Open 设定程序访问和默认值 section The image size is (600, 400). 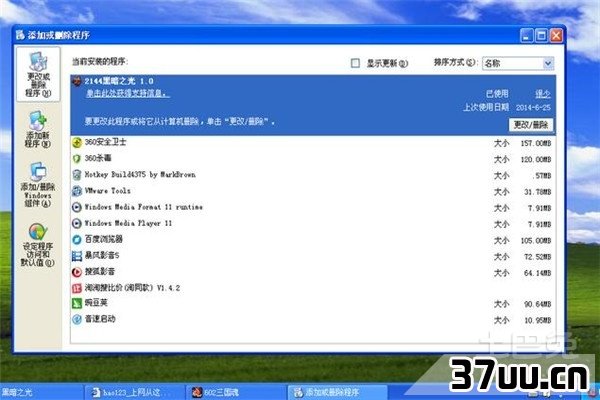point(38,245)
